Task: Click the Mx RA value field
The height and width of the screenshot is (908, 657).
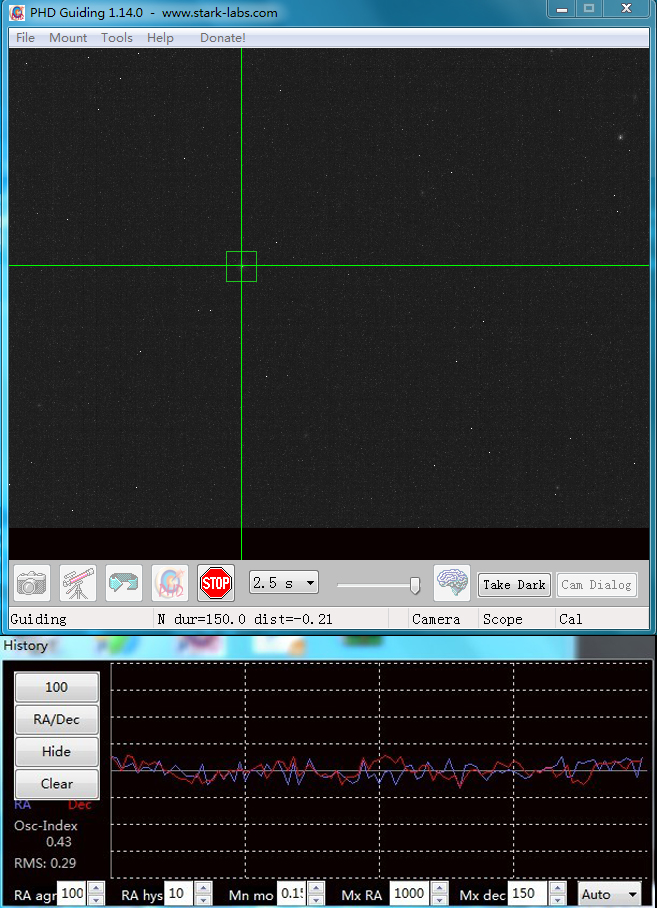Action: coord(409,894)
